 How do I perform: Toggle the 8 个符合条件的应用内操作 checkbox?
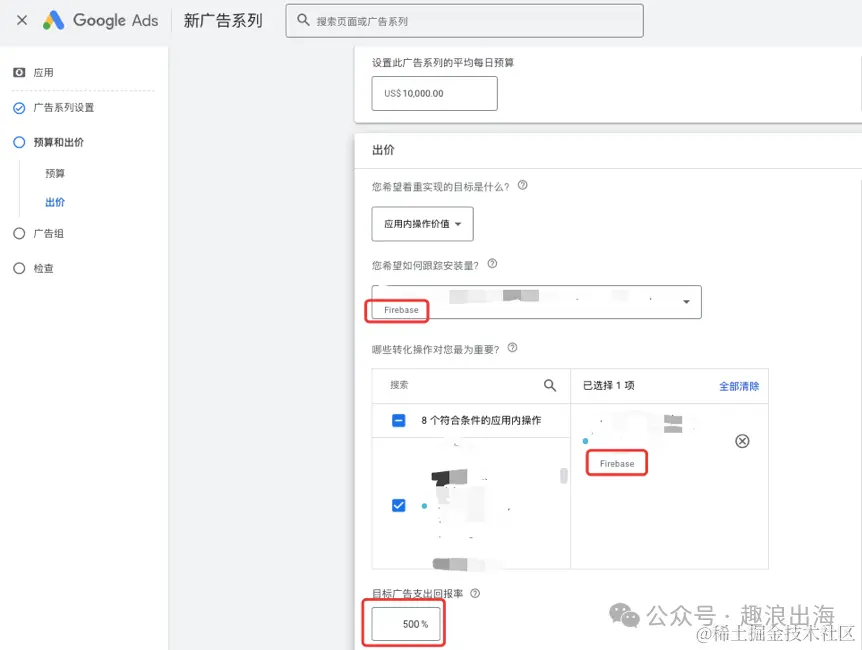coord(397,421)
